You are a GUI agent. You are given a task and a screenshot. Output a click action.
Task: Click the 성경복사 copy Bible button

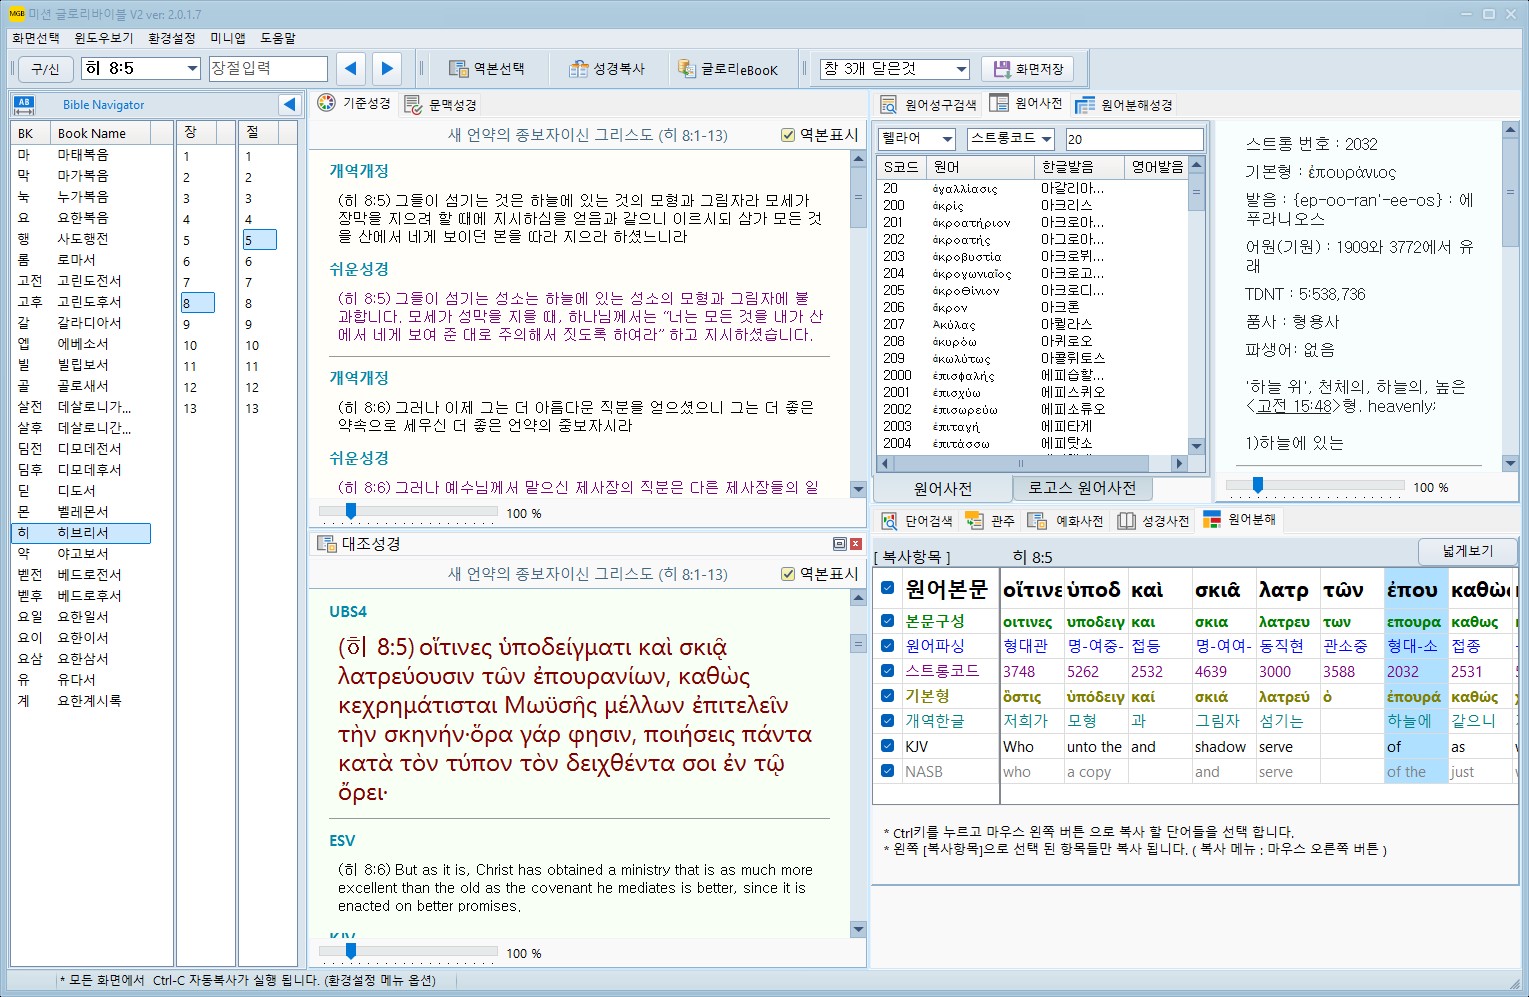coord(607,69)
